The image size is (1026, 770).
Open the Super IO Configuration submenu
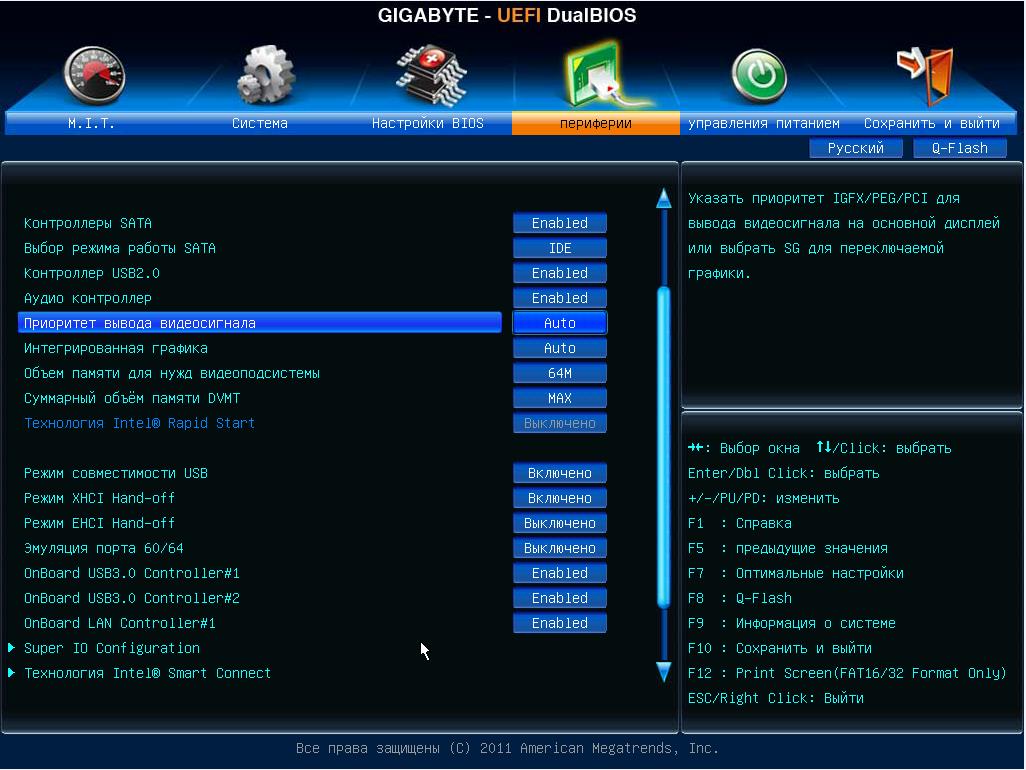coord(112,648)
